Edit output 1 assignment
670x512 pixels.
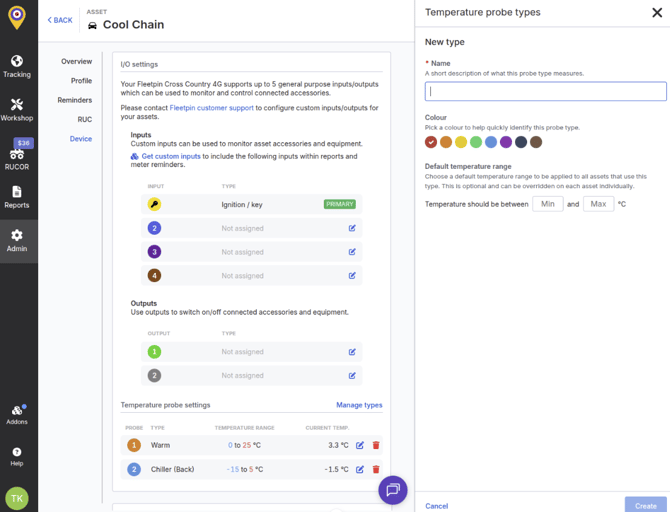coord(352,352)
